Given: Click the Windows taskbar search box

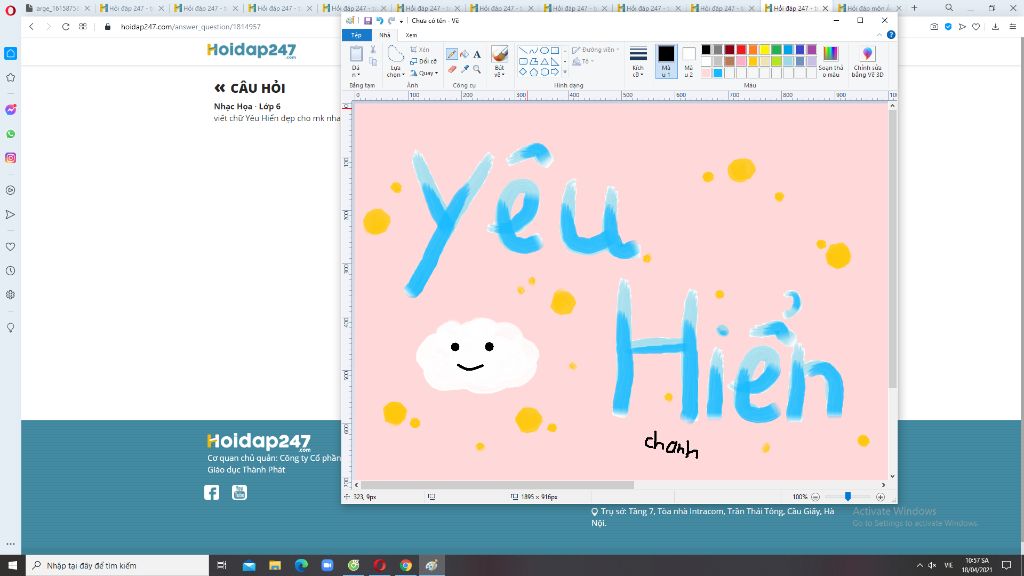Looking at the screenshot, I should [118, 565].
